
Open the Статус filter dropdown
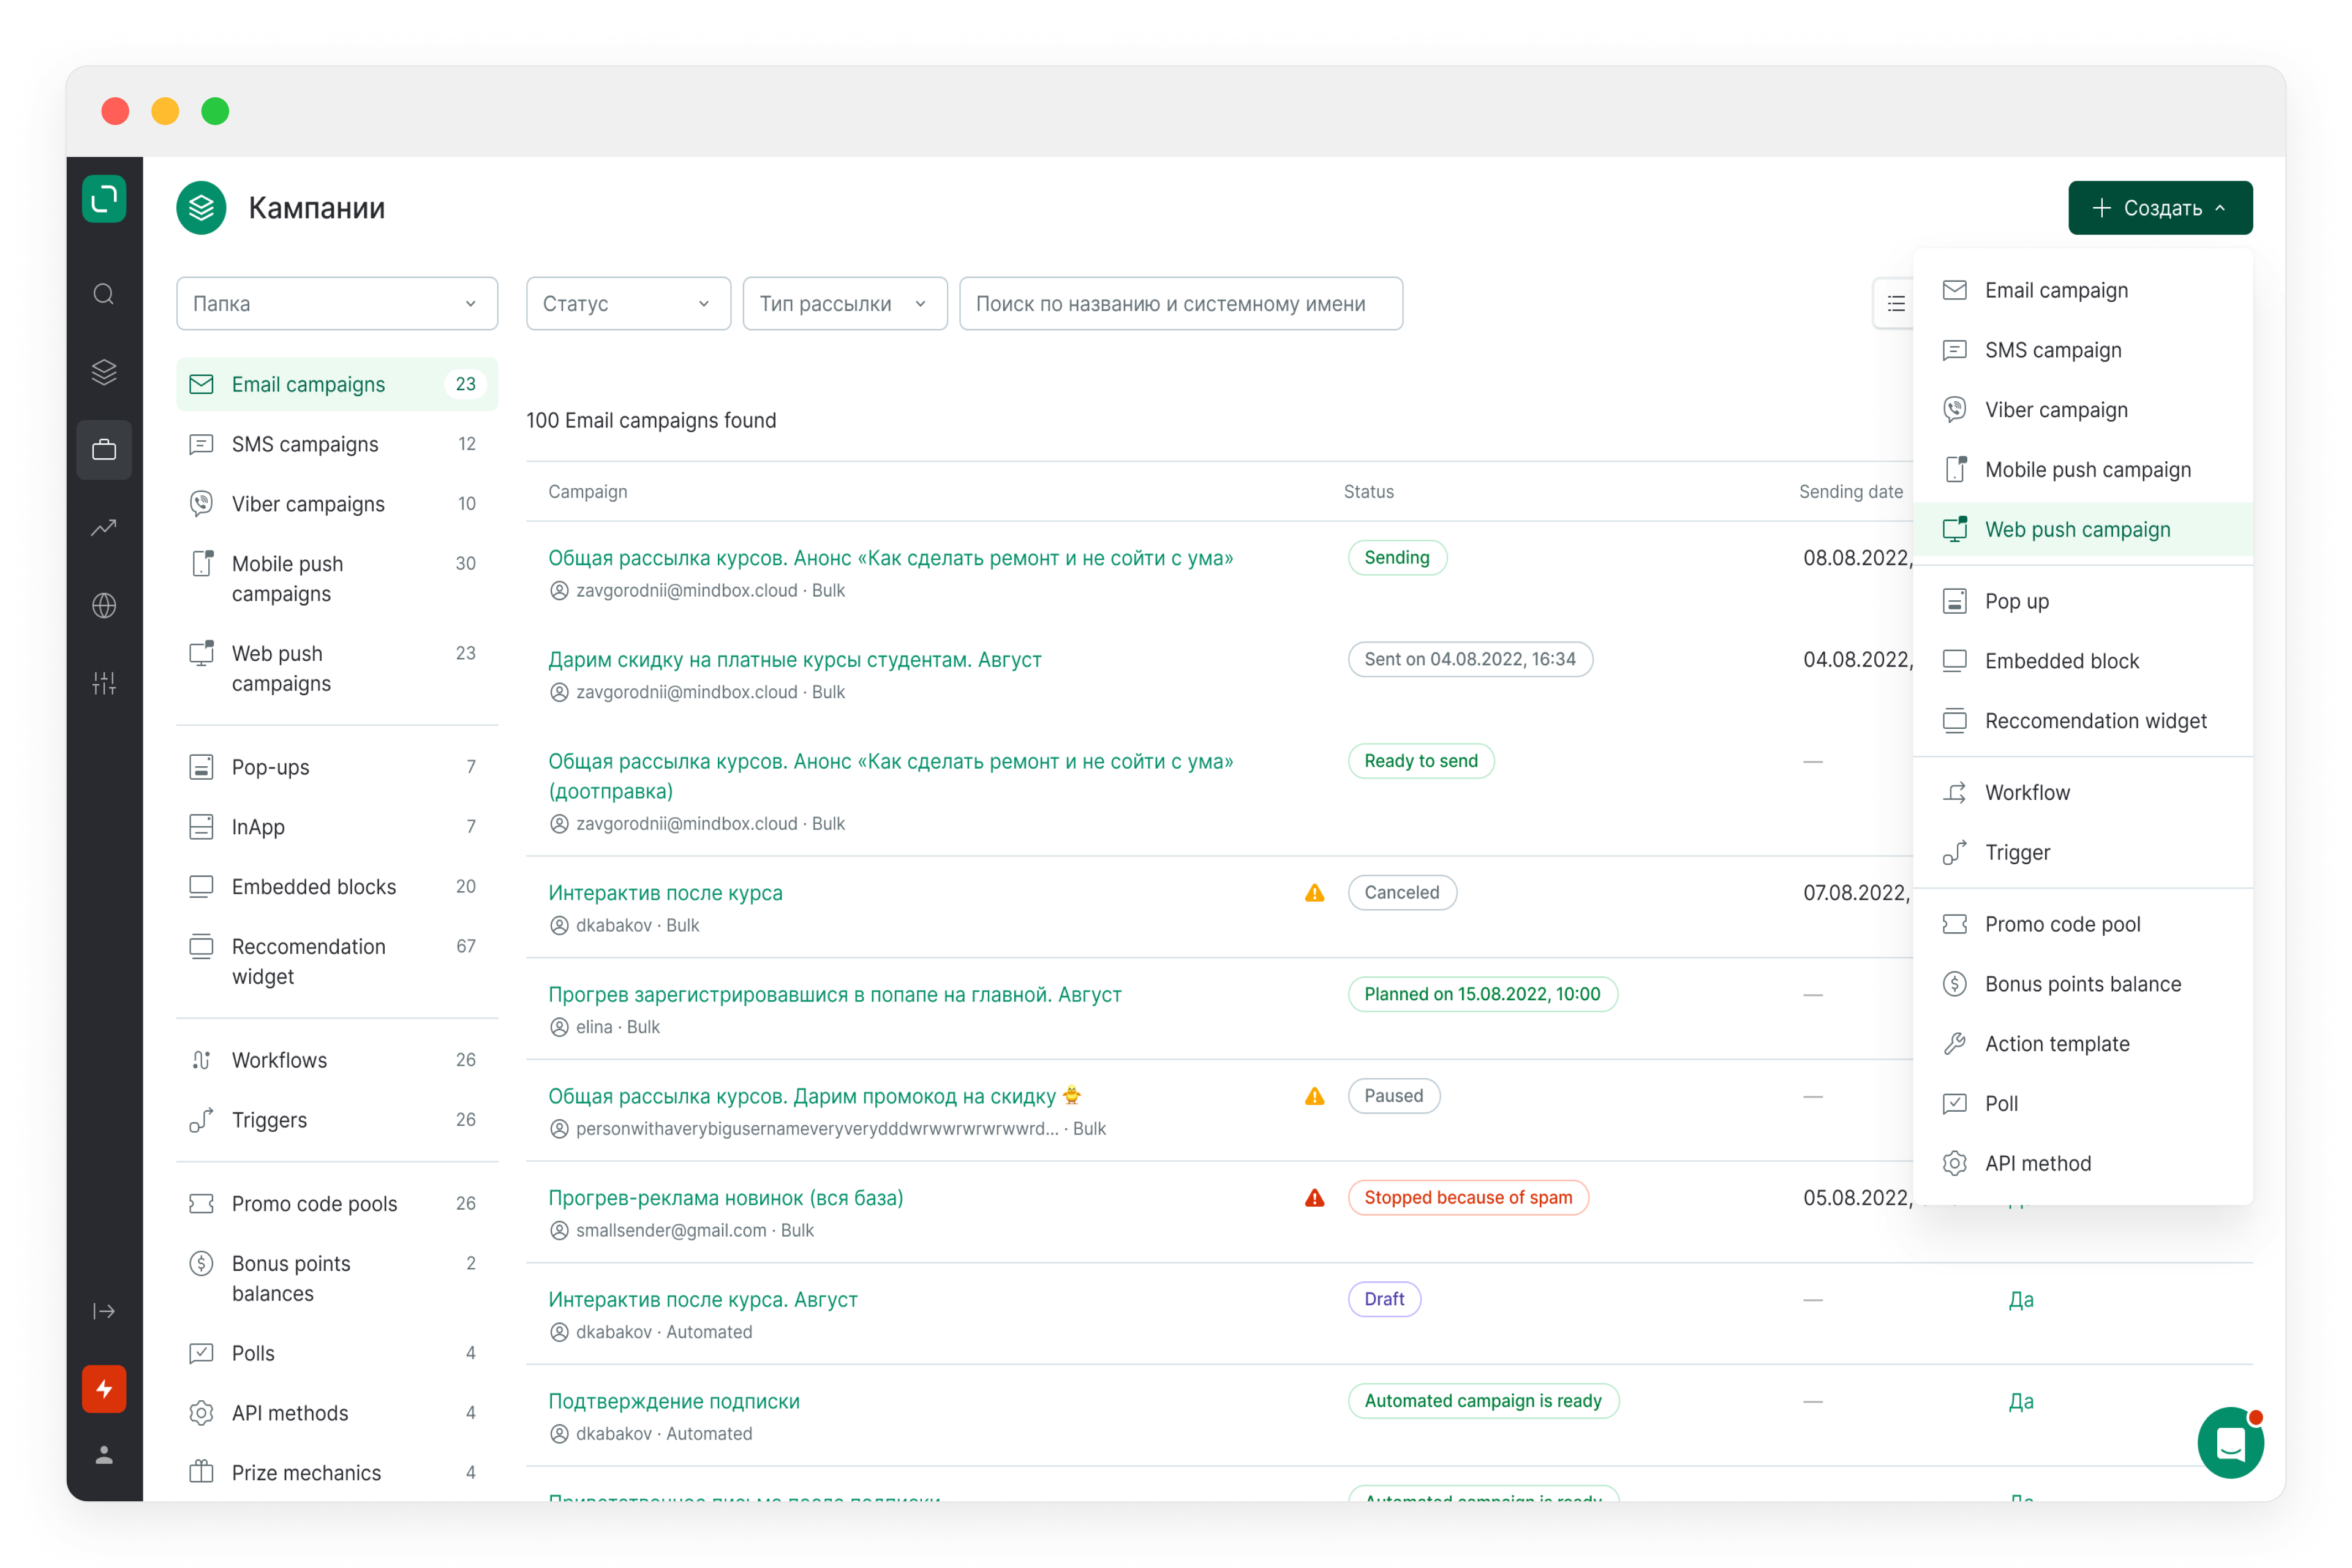pos(628,304)
